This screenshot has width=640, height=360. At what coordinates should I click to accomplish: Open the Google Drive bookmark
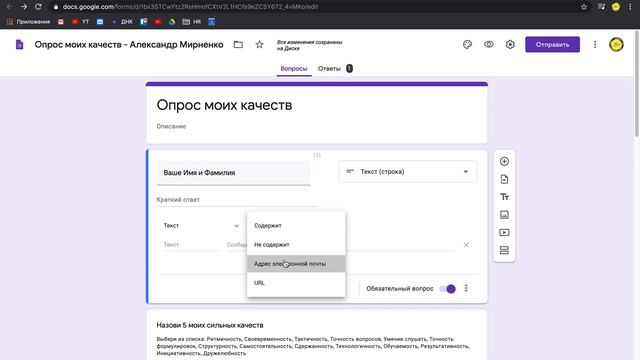(x=172, y=22)
